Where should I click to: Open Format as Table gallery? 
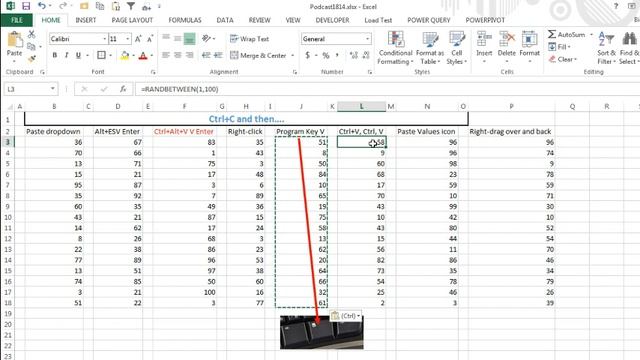coord(430,48)
